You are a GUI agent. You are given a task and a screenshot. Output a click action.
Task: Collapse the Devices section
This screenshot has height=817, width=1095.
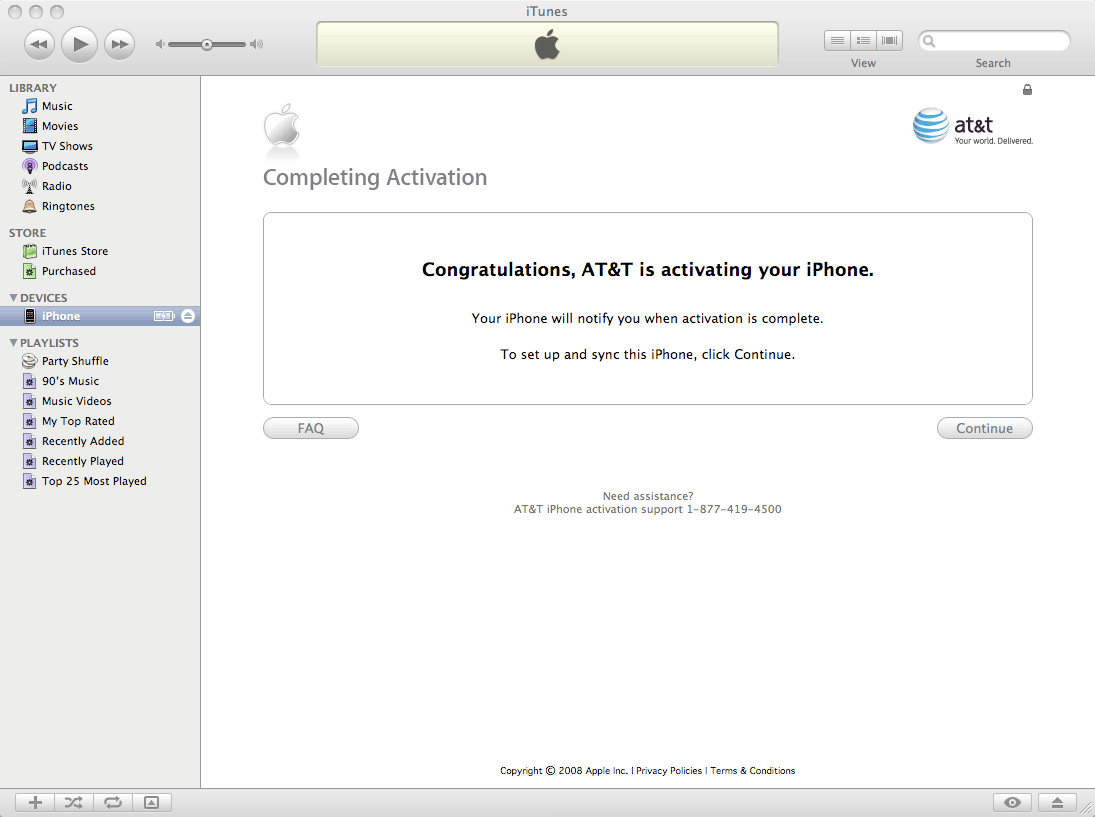(13, 298)
